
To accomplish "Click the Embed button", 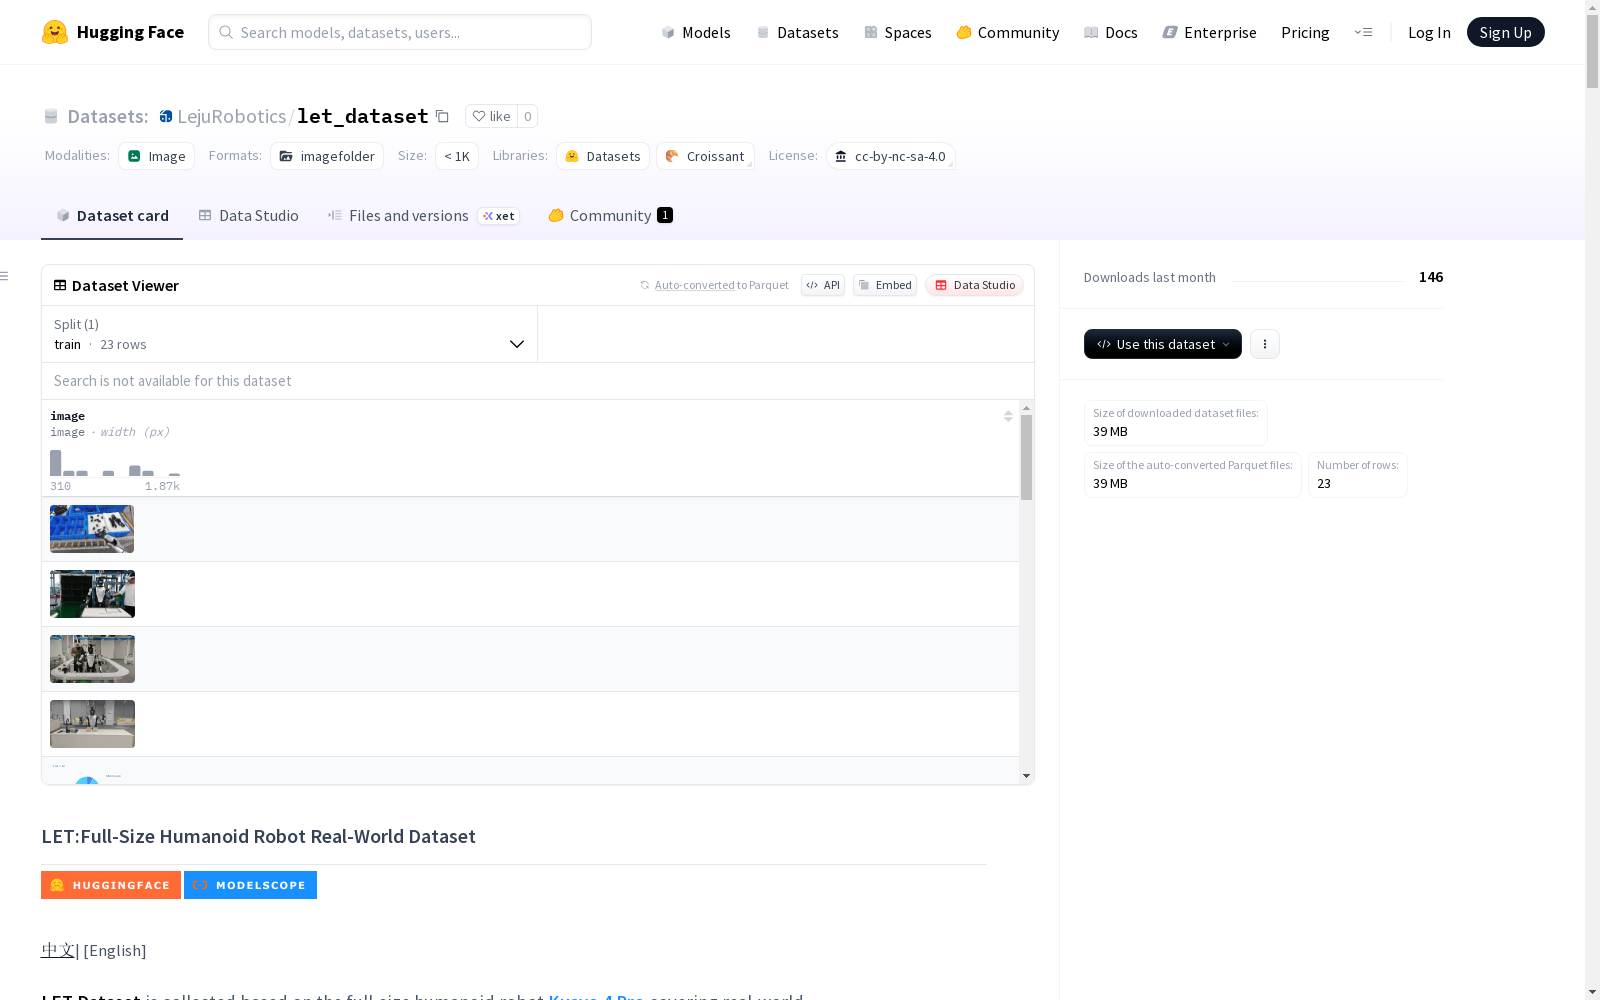I will [885, 285].
